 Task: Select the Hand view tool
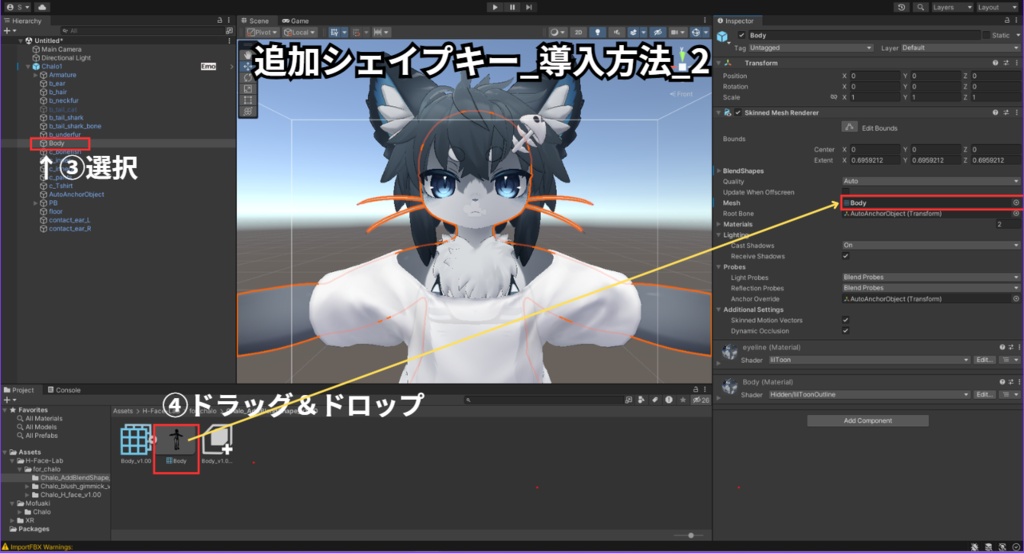click(248, 54)
